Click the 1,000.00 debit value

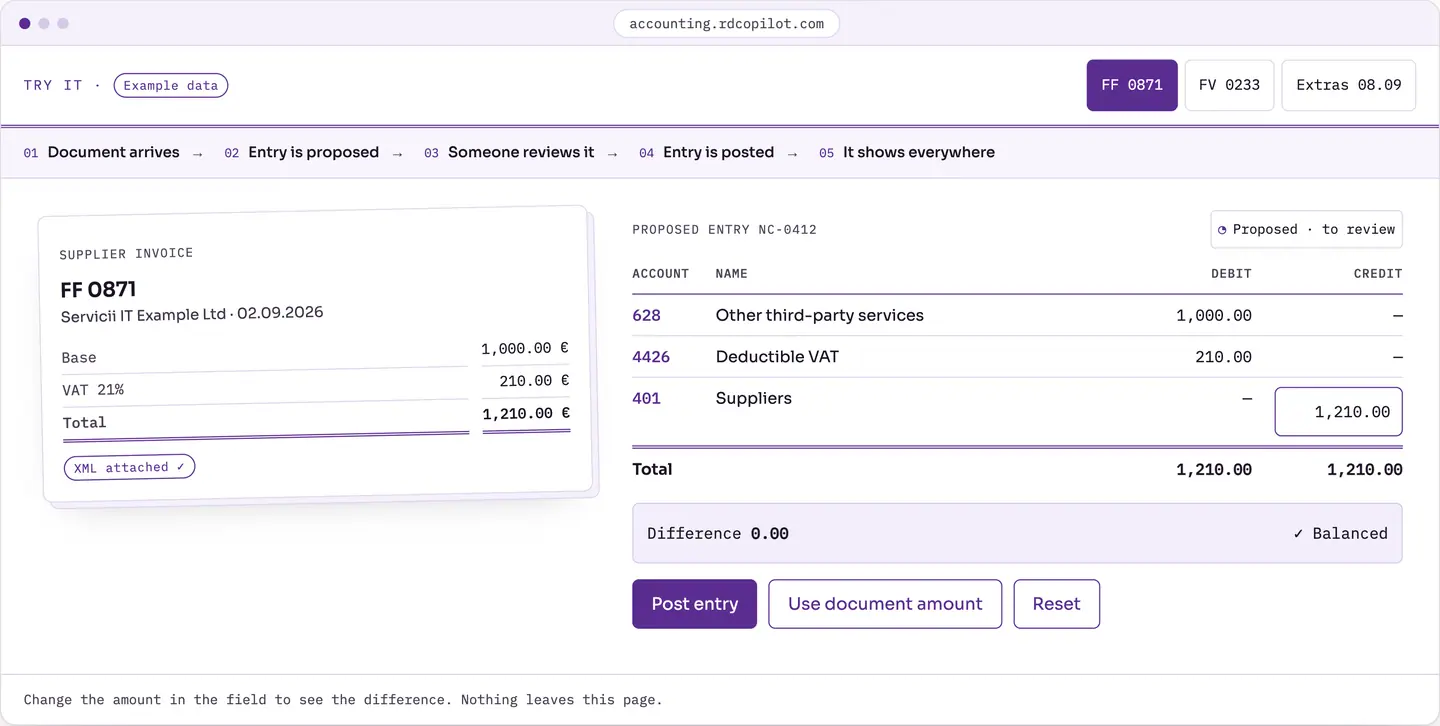1214,315
